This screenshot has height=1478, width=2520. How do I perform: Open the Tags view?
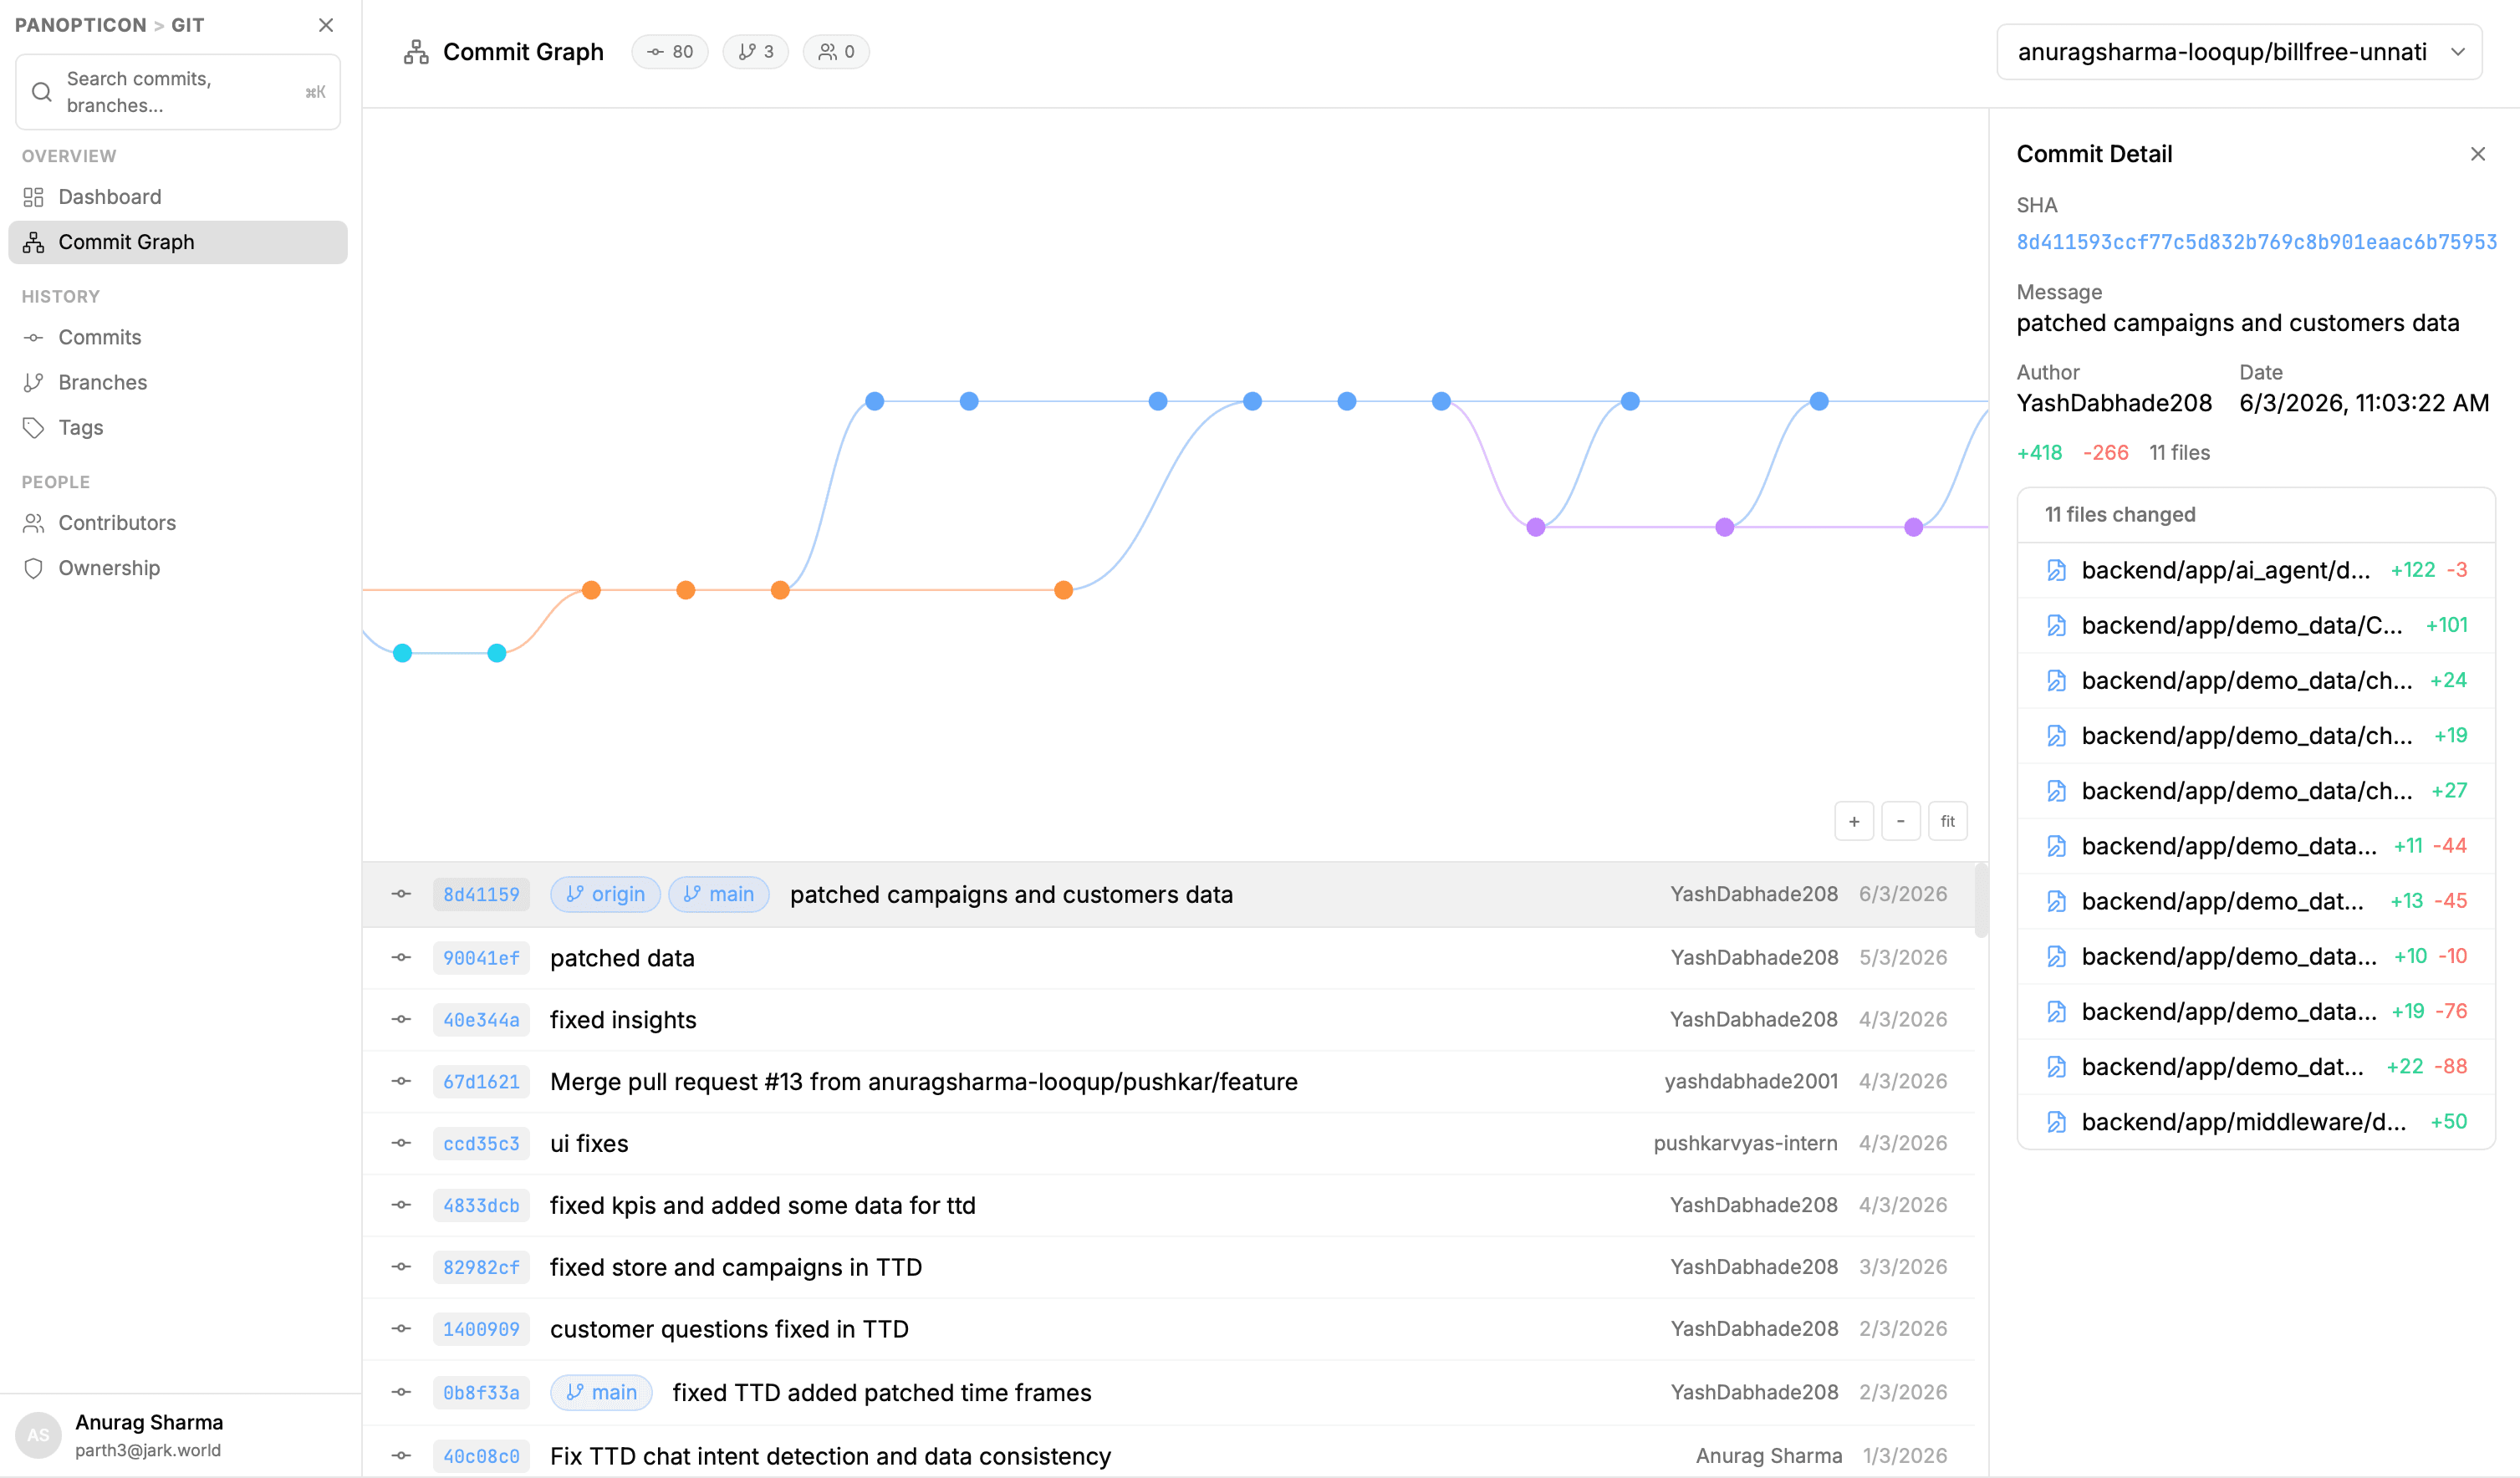point(80,427)
